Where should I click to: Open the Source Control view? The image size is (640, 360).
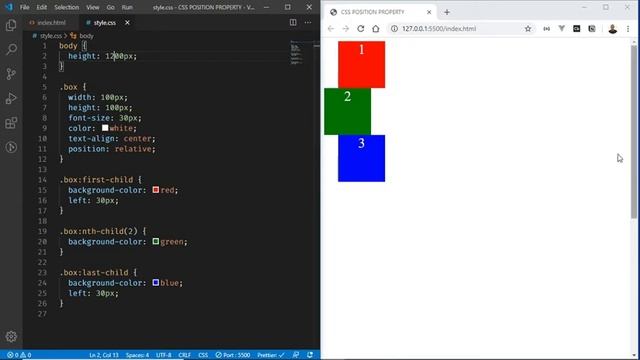11,74
